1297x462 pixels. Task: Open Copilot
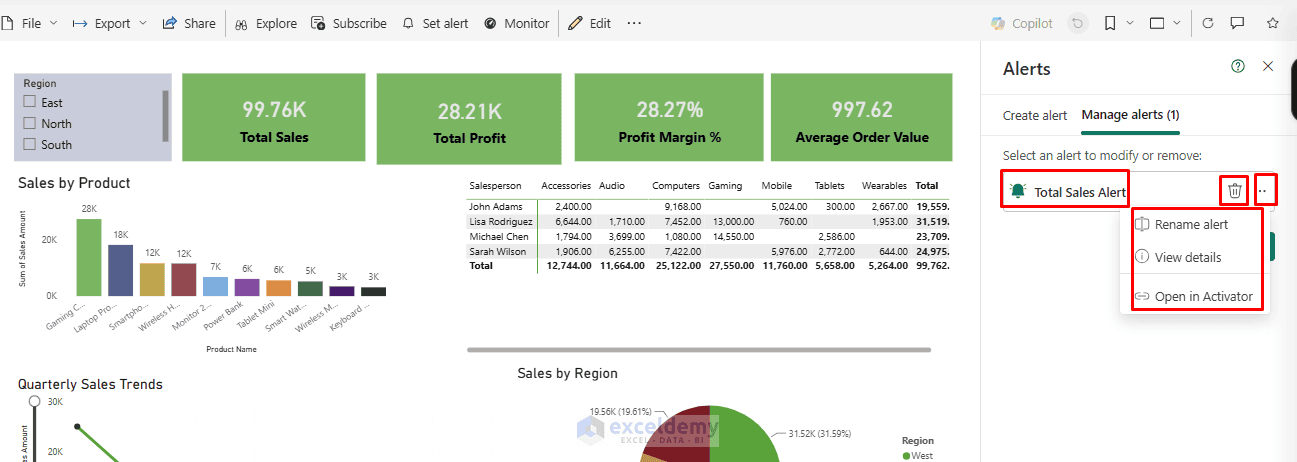click(1021, 23)
